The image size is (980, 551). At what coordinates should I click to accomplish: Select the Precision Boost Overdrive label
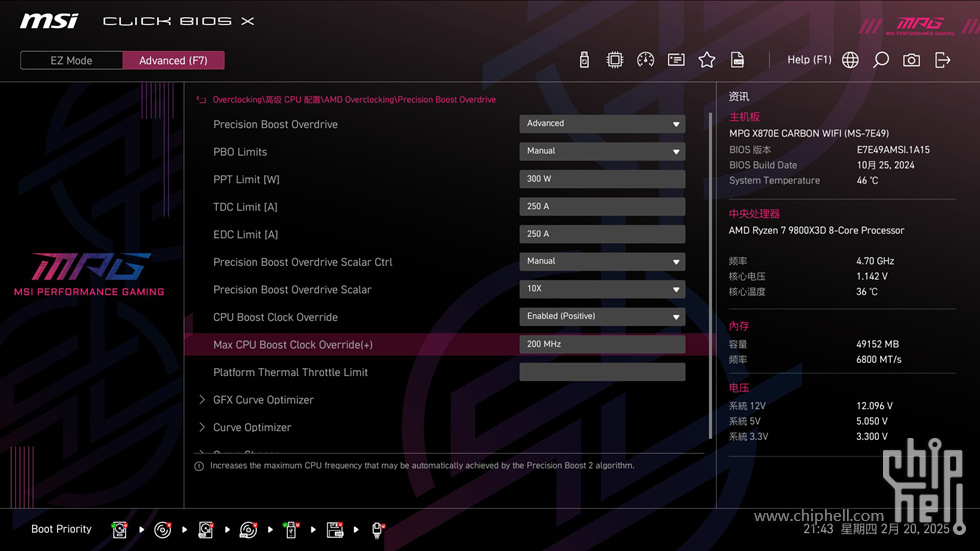click(275, 124)
